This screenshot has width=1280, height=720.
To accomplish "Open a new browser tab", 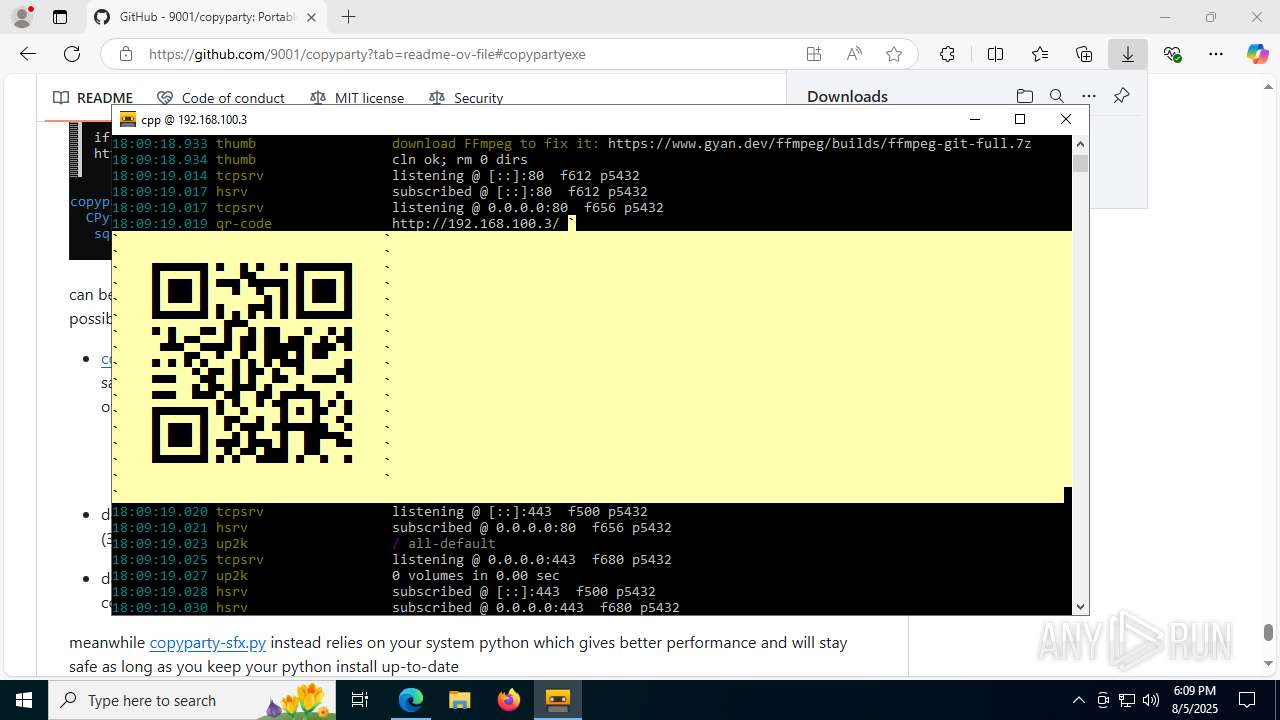I will [348, 17].
